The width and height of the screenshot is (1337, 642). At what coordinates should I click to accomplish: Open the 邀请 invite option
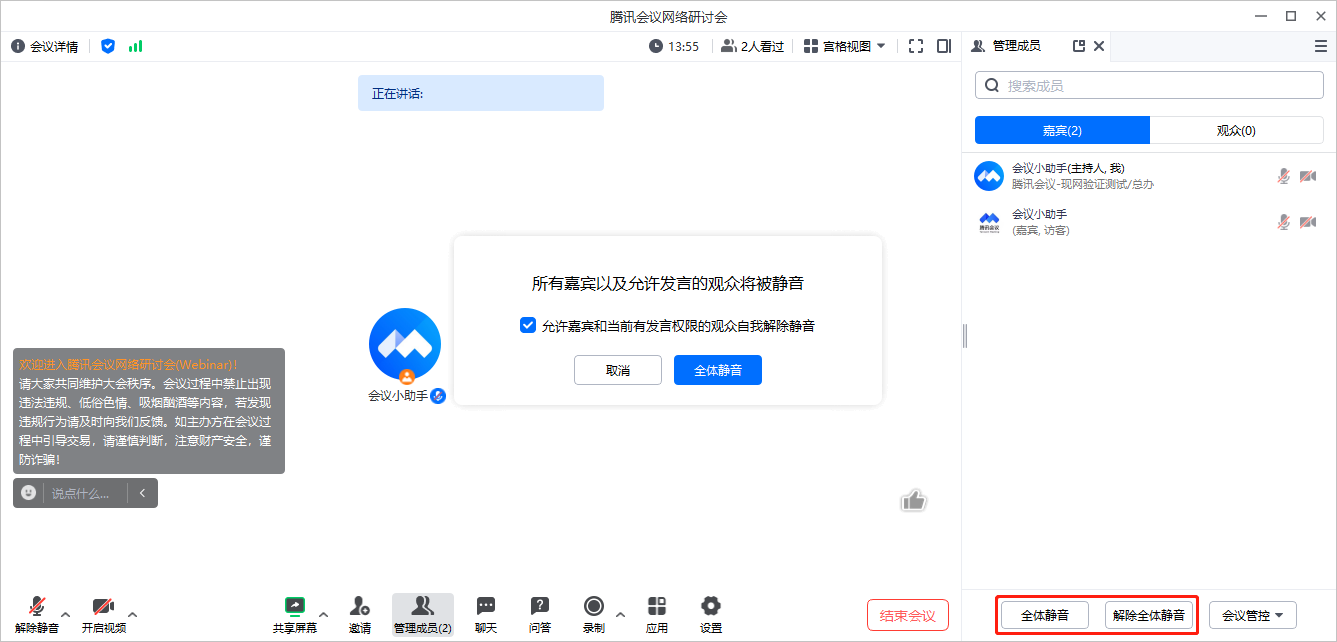[x=360, y=615]
